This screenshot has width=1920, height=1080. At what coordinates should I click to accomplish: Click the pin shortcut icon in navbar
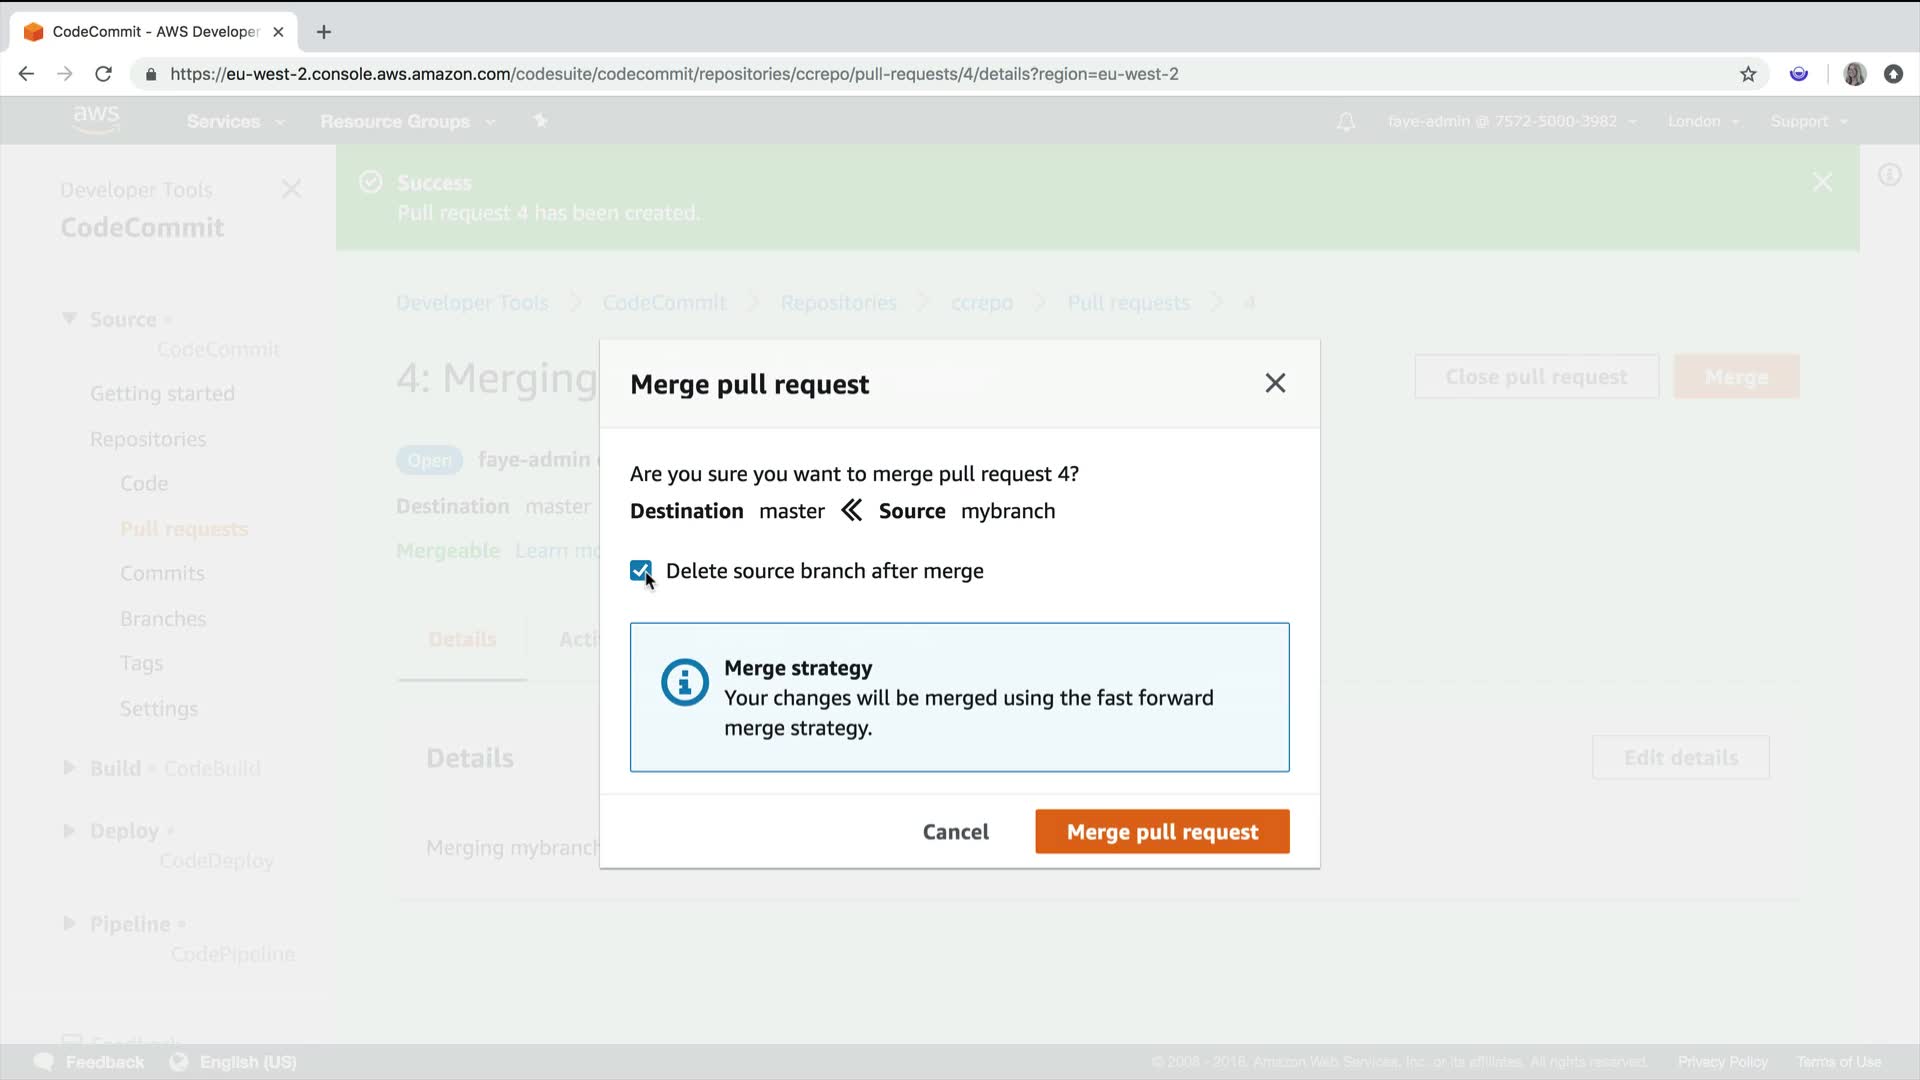tap(540, 121)
